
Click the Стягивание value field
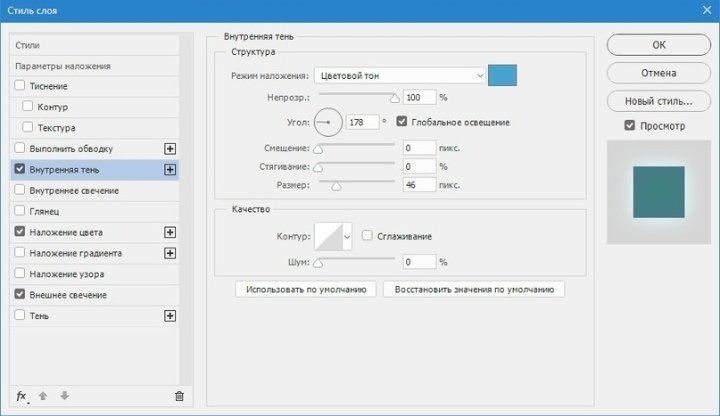coord(419,166)
